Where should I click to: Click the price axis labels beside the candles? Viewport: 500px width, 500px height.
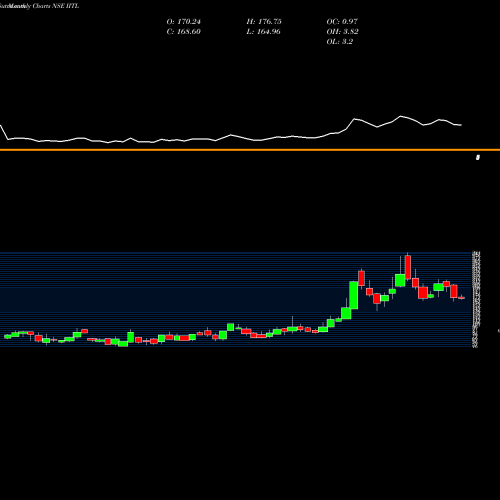pyautogui.click(x=476, y=299)
